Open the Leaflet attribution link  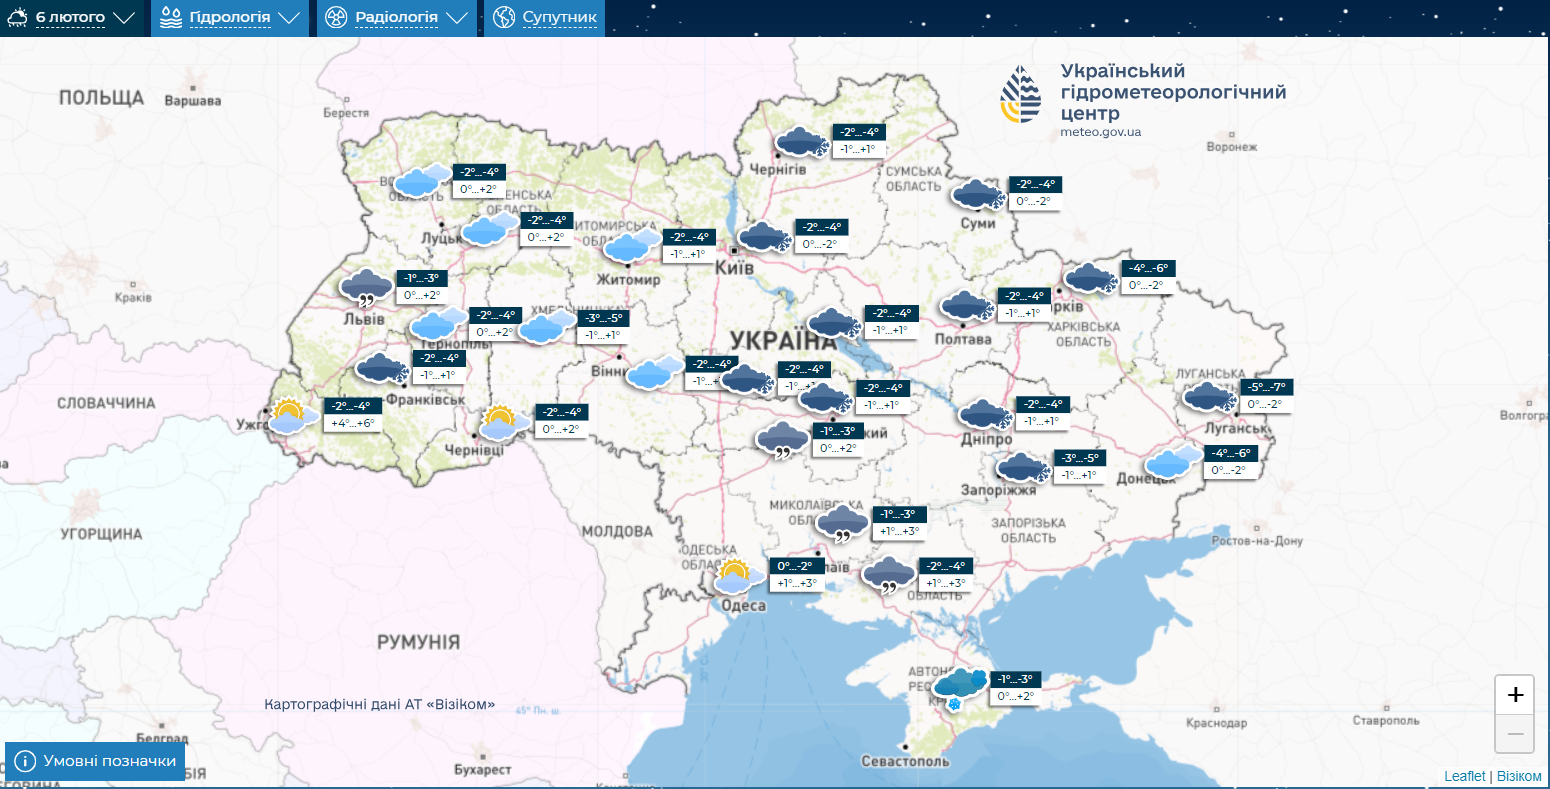1464,777
